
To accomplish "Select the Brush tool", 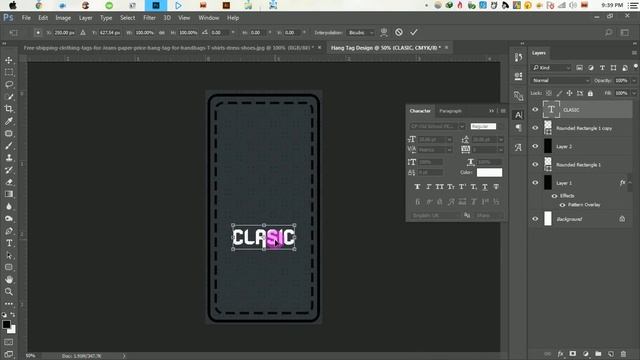I will [x=9, y=146].
